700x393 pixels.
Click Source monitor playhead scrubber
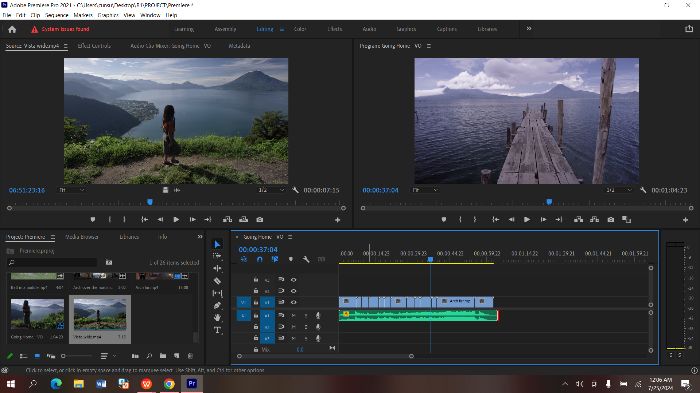coord(150,202)
